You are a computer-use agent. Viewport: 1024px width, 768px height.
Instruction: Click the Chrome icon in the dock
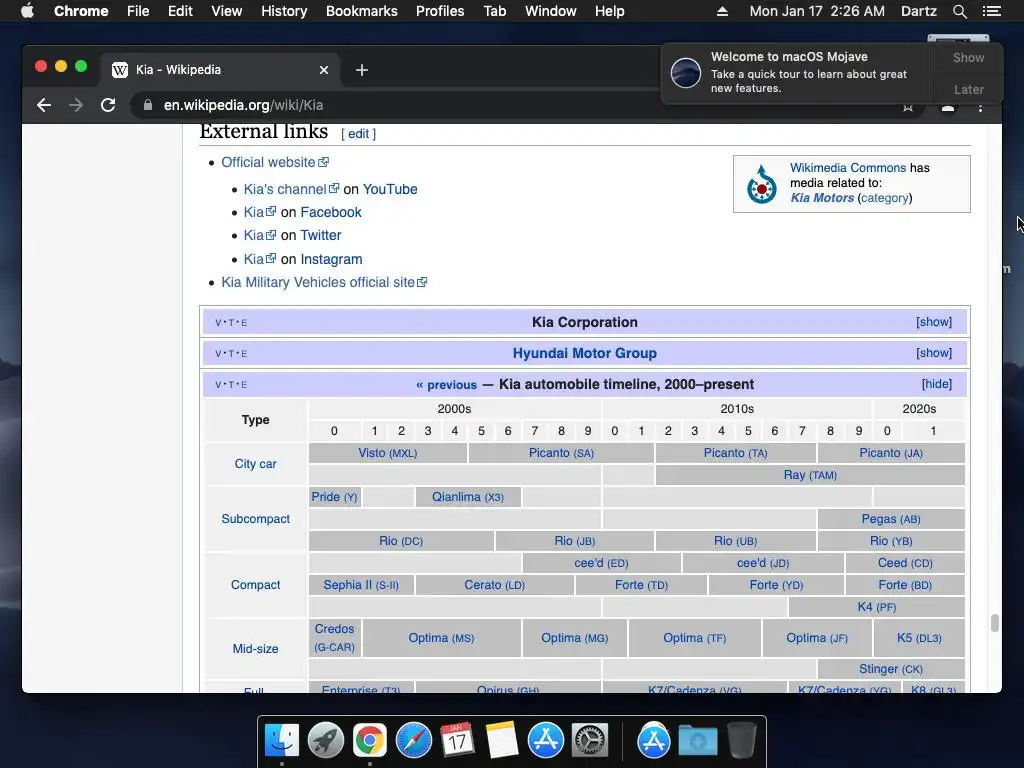pos(370,741)
